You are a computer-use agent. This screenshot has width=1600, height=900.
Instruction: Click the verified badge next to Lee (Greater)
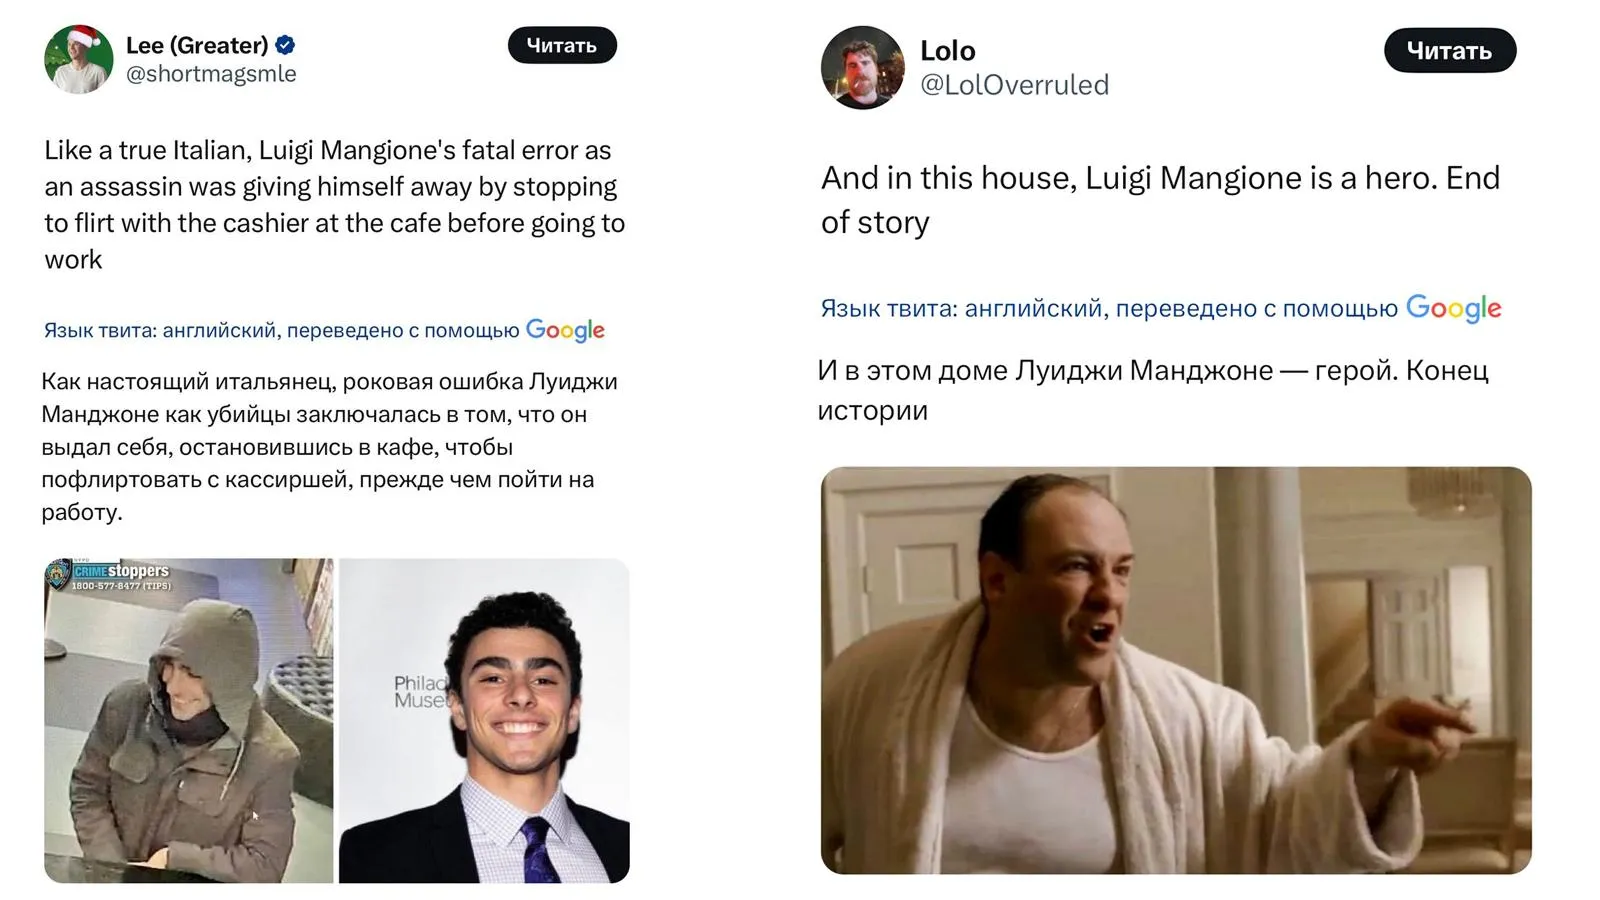(x=285, y=45)
